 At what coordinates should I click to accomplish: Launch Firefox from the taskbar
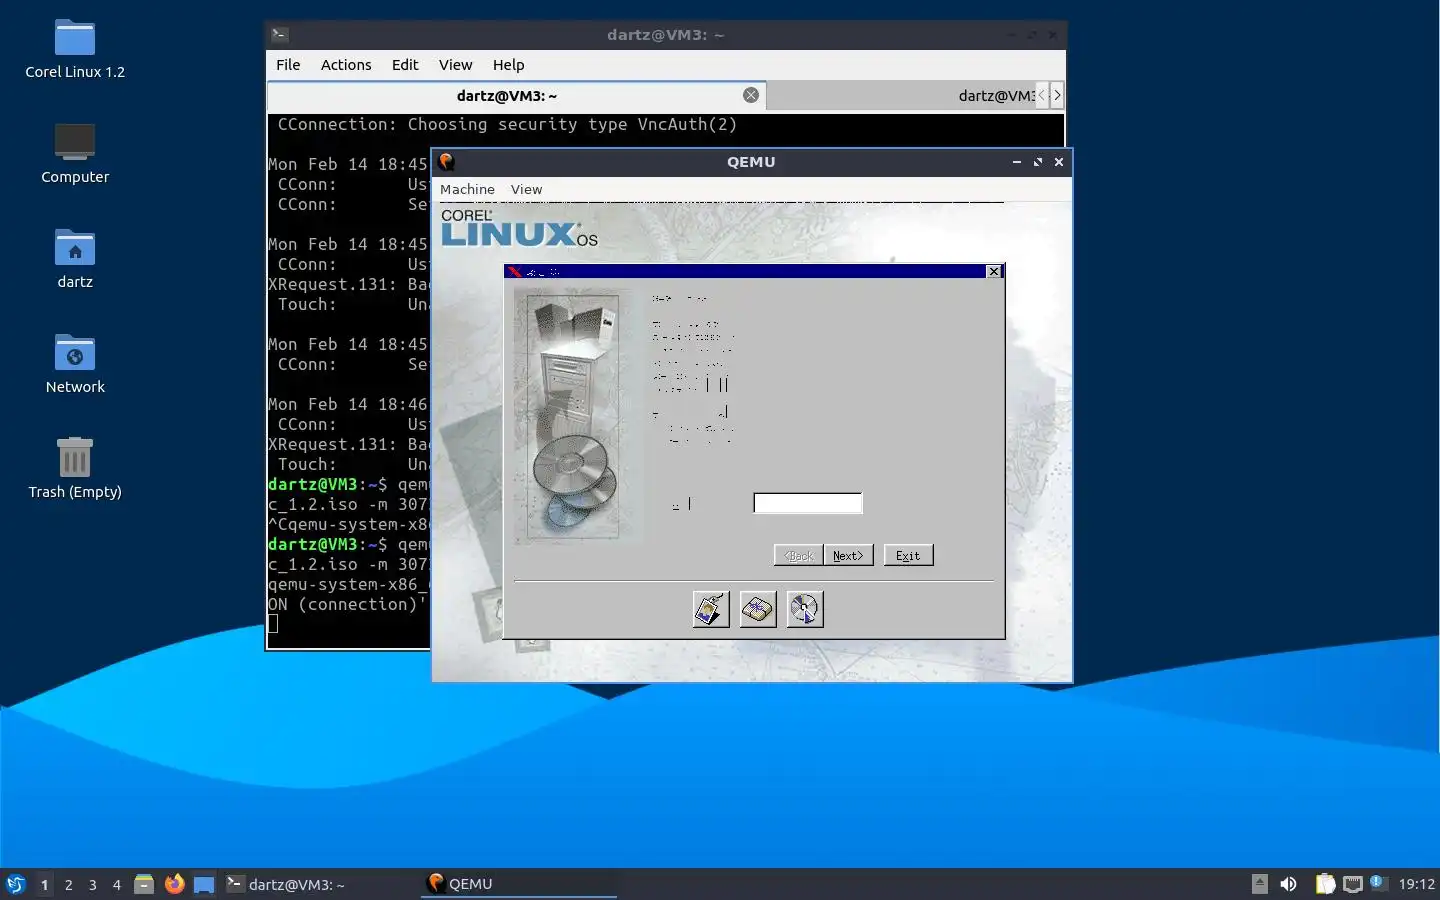[174, 884]
